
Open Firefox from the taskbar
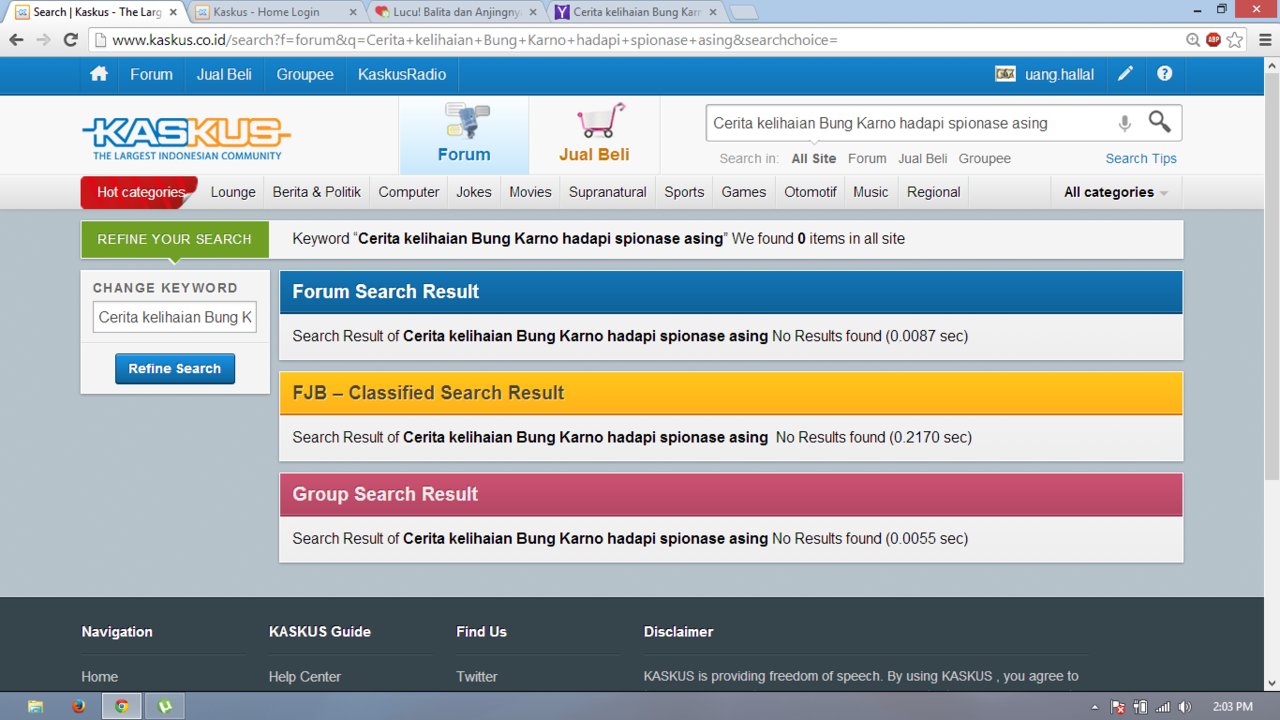pyautogui.click(x=79, y=706)
